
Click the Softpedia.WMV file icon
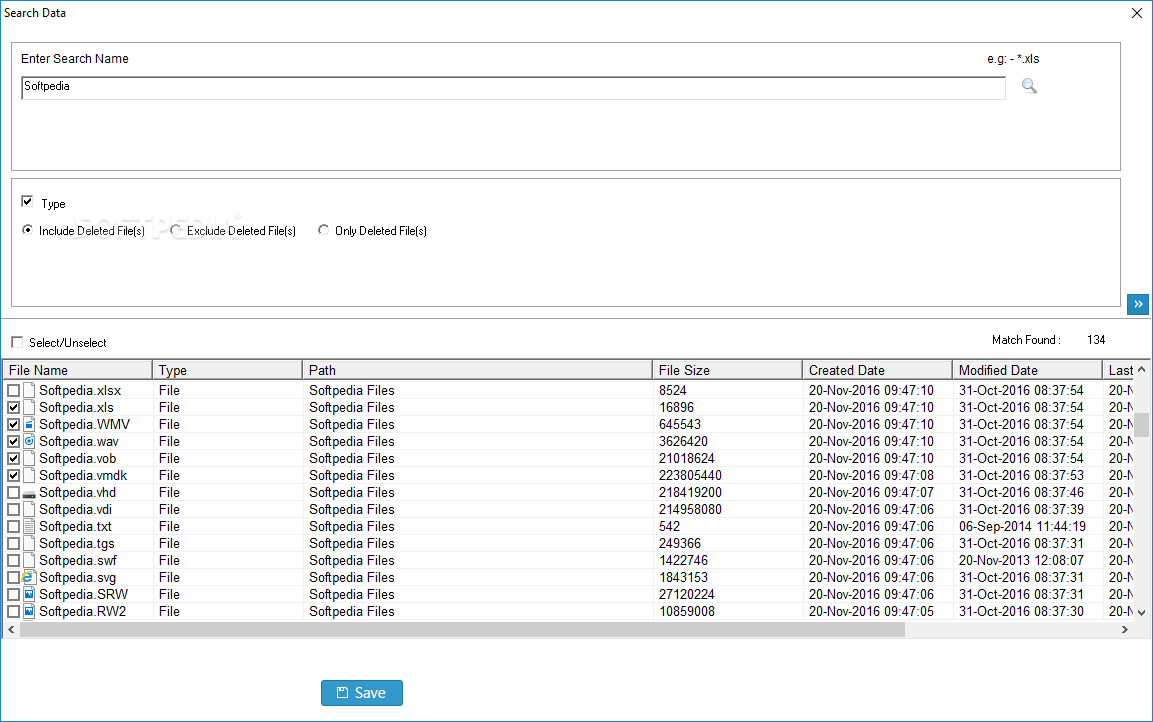[29, 424]
